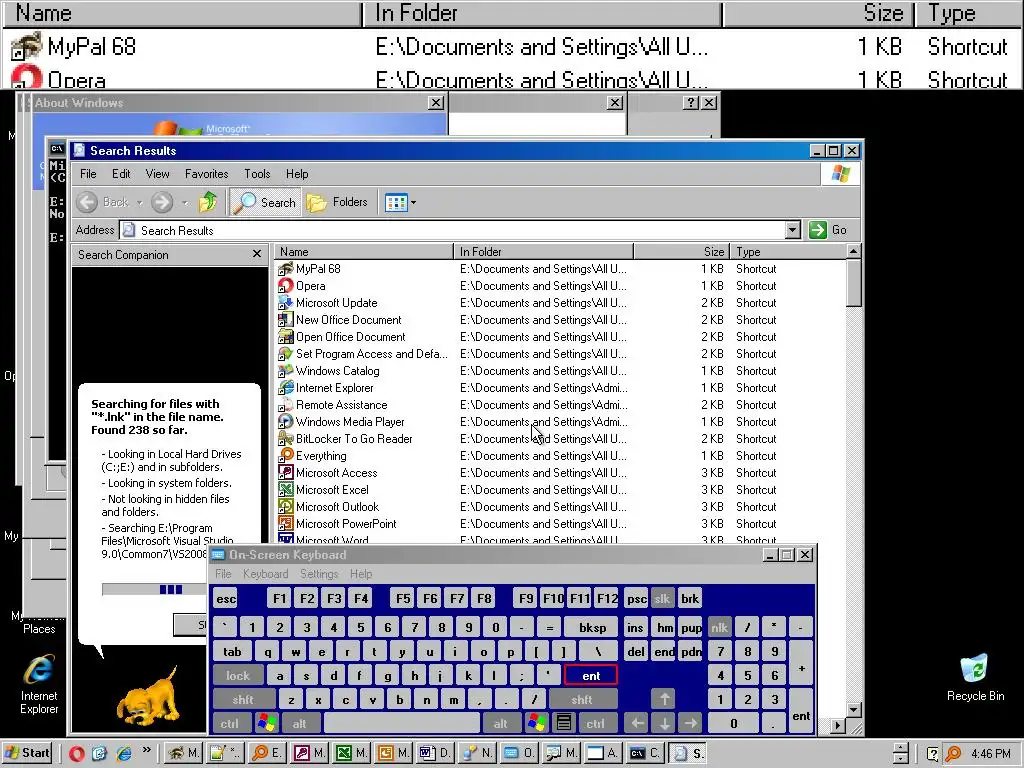1024x768 pixels.
Task: Select the BitLocker To Go Reader icon
Action: [285, 438]
